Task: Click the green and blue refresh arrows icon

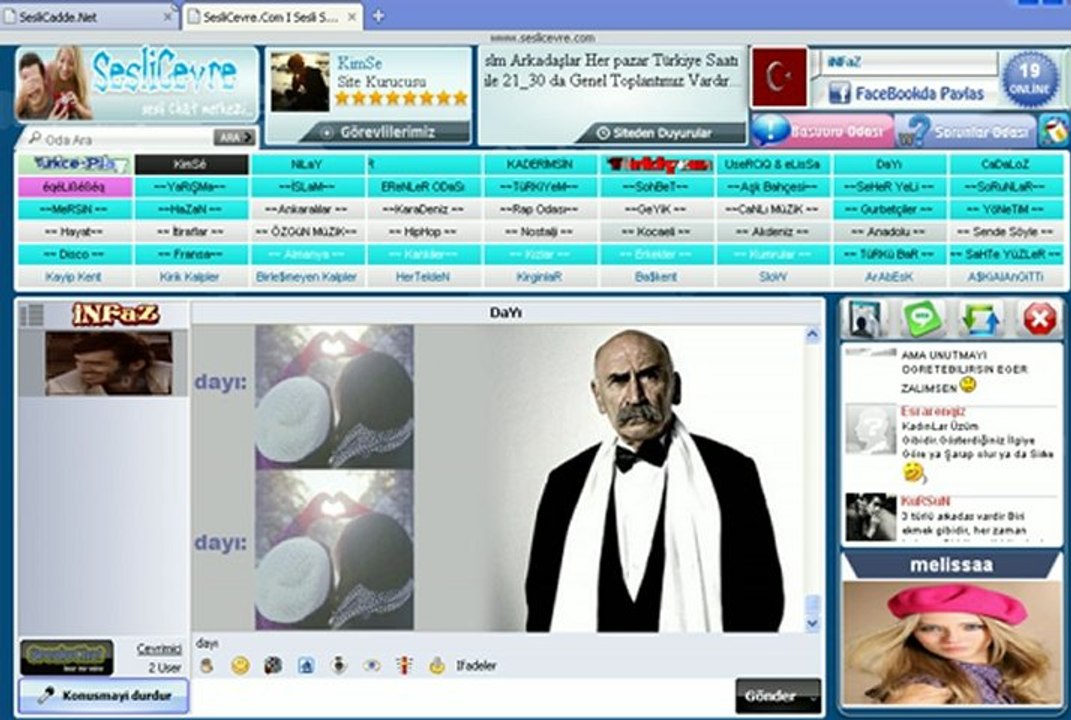Action: click(x=981, y=319)
